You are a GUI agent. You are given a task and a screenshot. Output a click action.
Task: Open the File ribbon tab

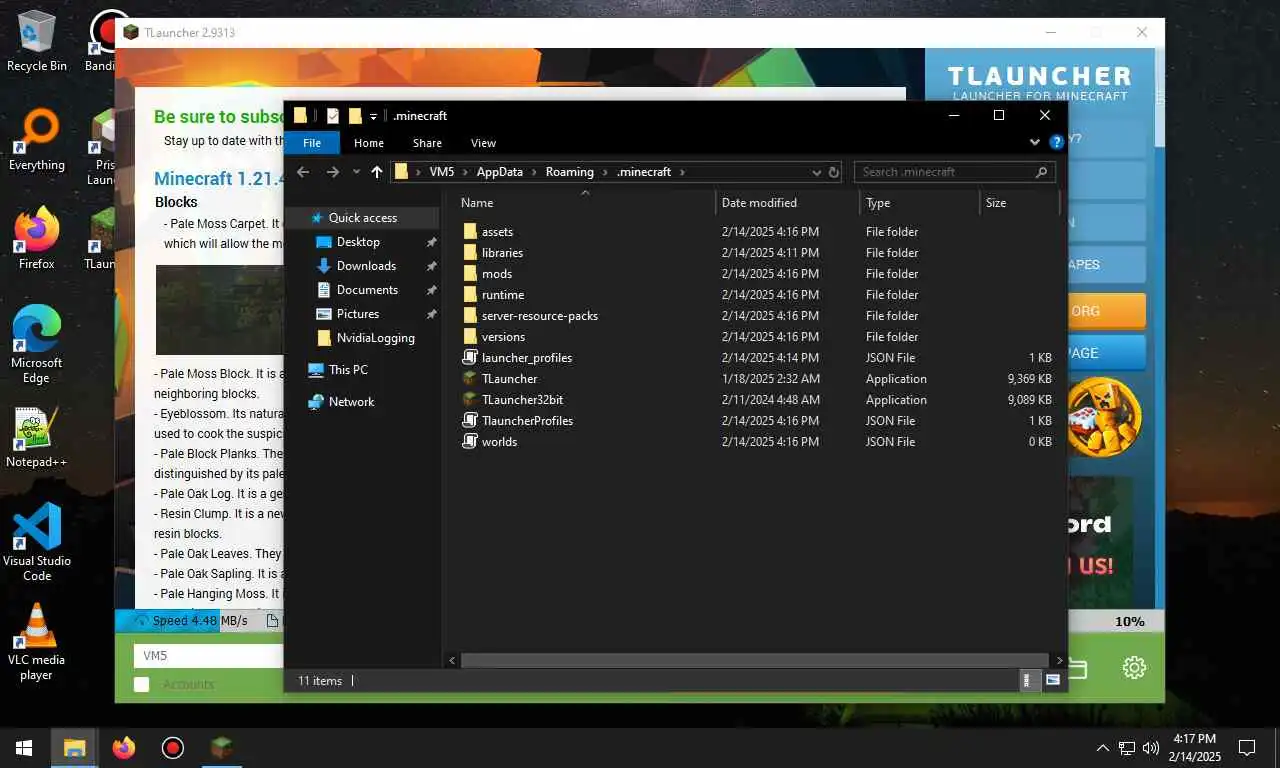[x=312, y=143]
